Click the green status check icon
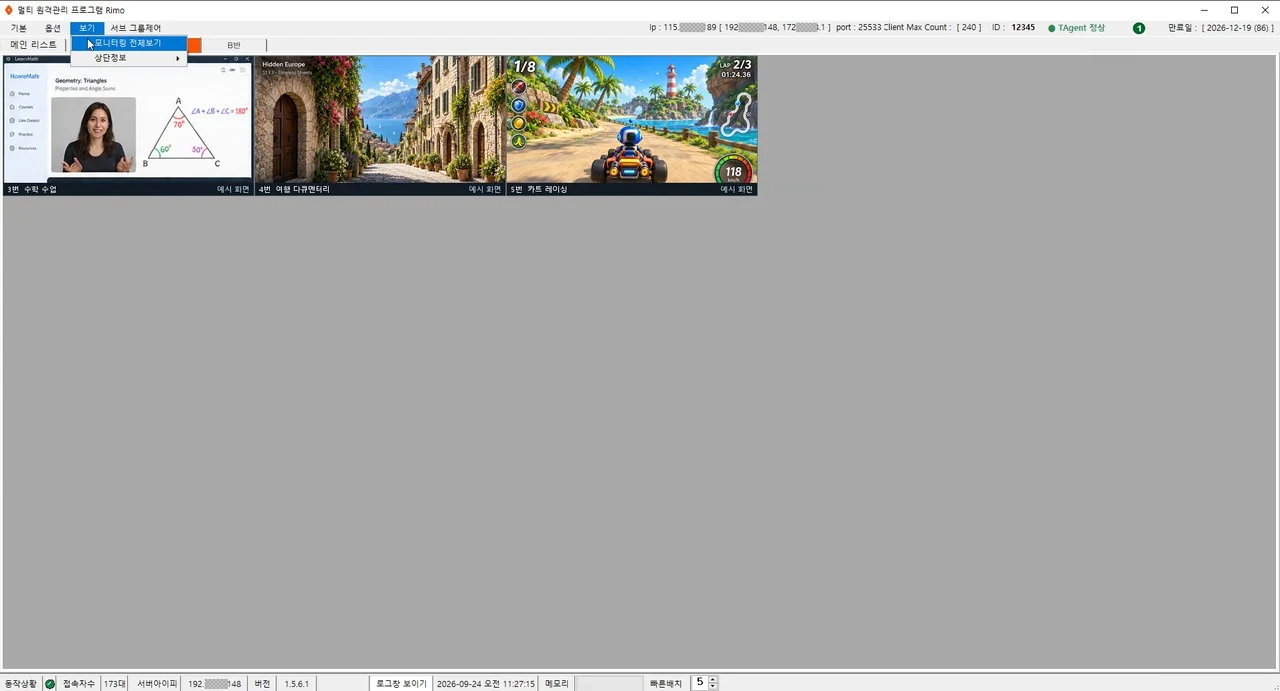 click(x=50, y=684)
